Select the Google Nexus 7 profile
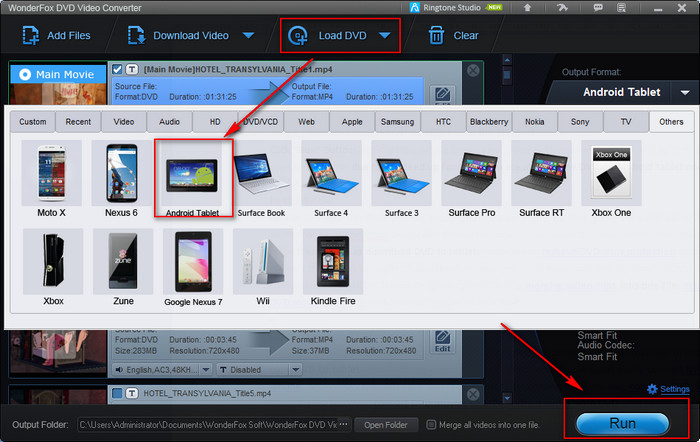700x442 pixels. pos(193,267)
